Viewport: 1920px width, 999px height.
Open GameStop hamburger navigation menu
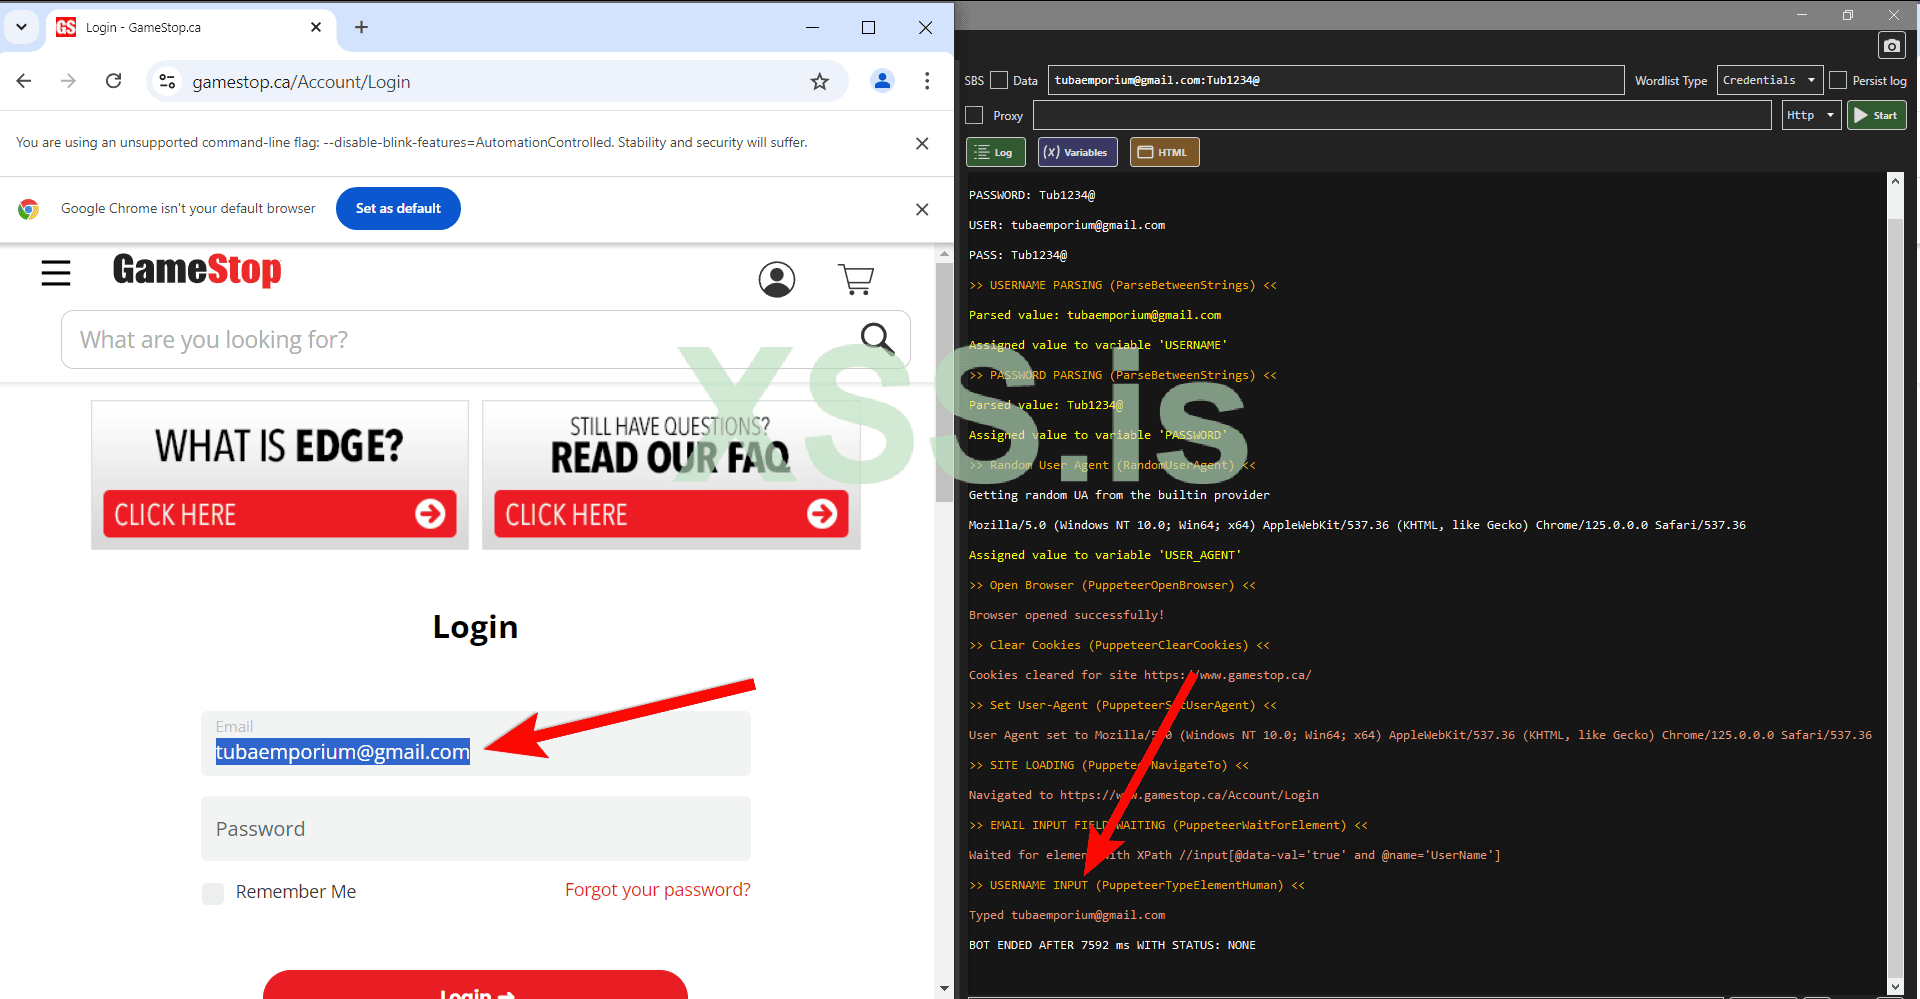coord(56,272)
